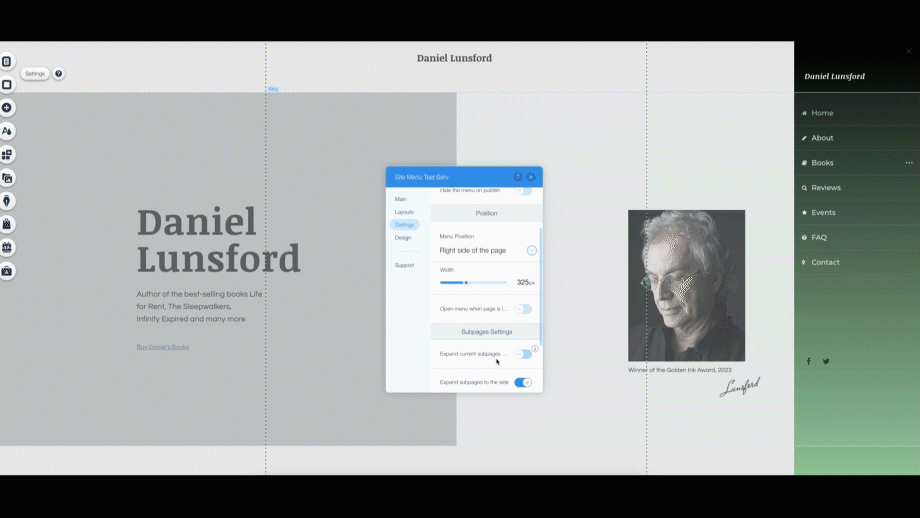Enable 'Expand current subpages' toggle
This screenshot has width=920, height=518.
pos(523,354)
